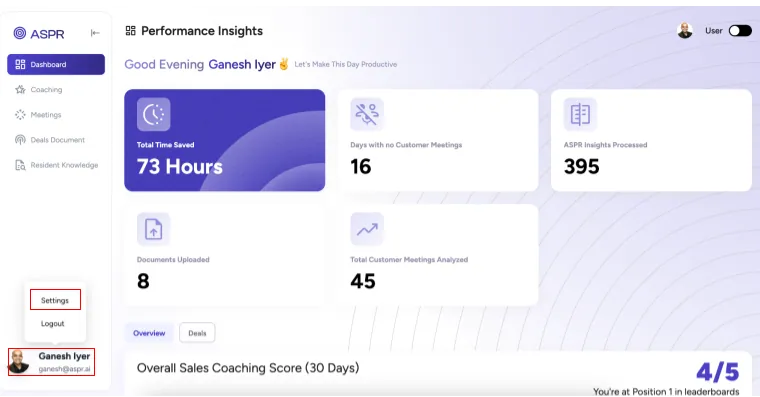Click the ASPR Insights Processed book icon
Screen dimensions: 760x397
pyautogui.click(x=580, y=114)
